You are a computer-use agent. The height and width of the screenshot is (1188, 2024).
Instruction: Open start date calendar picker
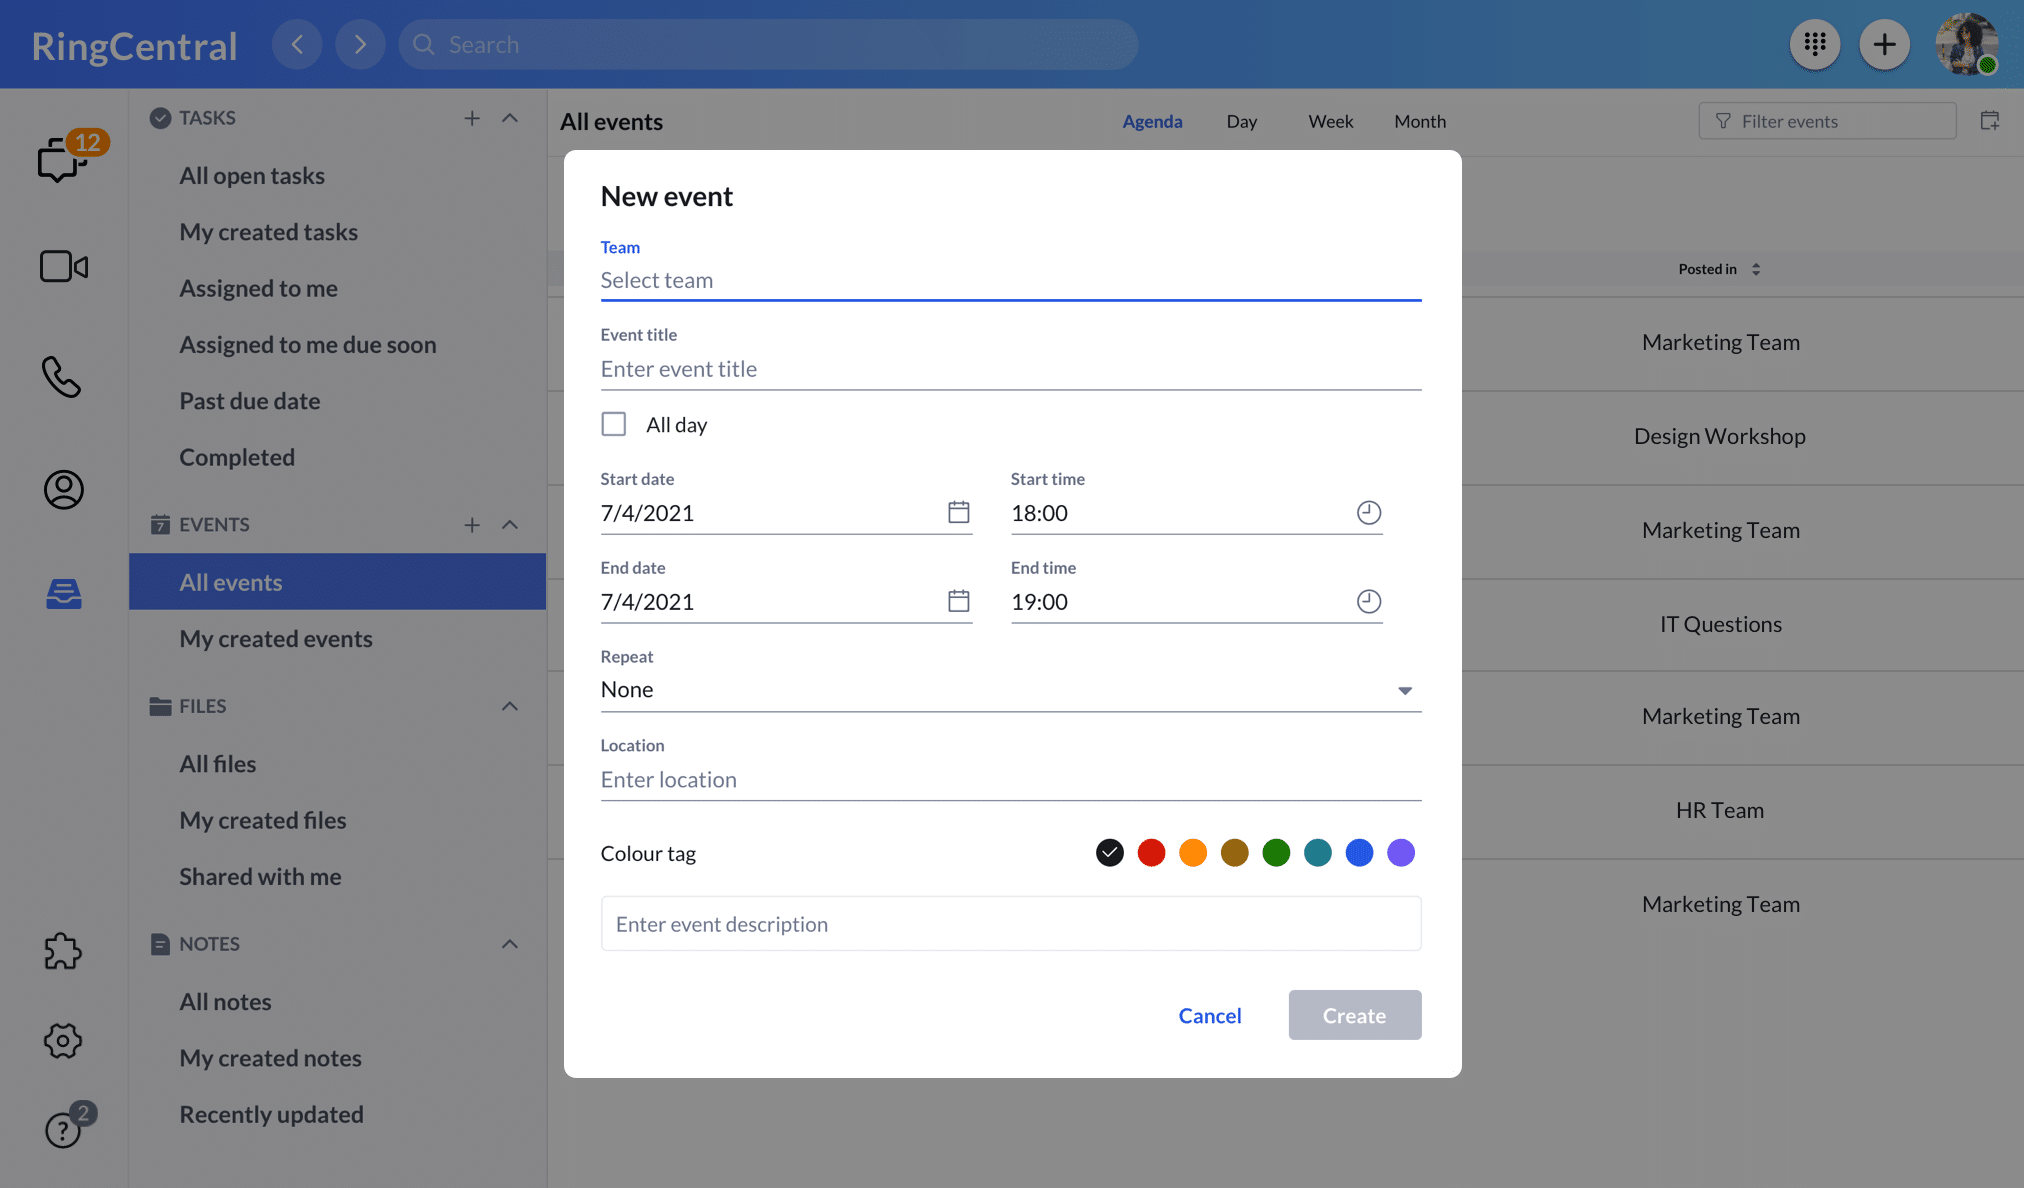958,512
